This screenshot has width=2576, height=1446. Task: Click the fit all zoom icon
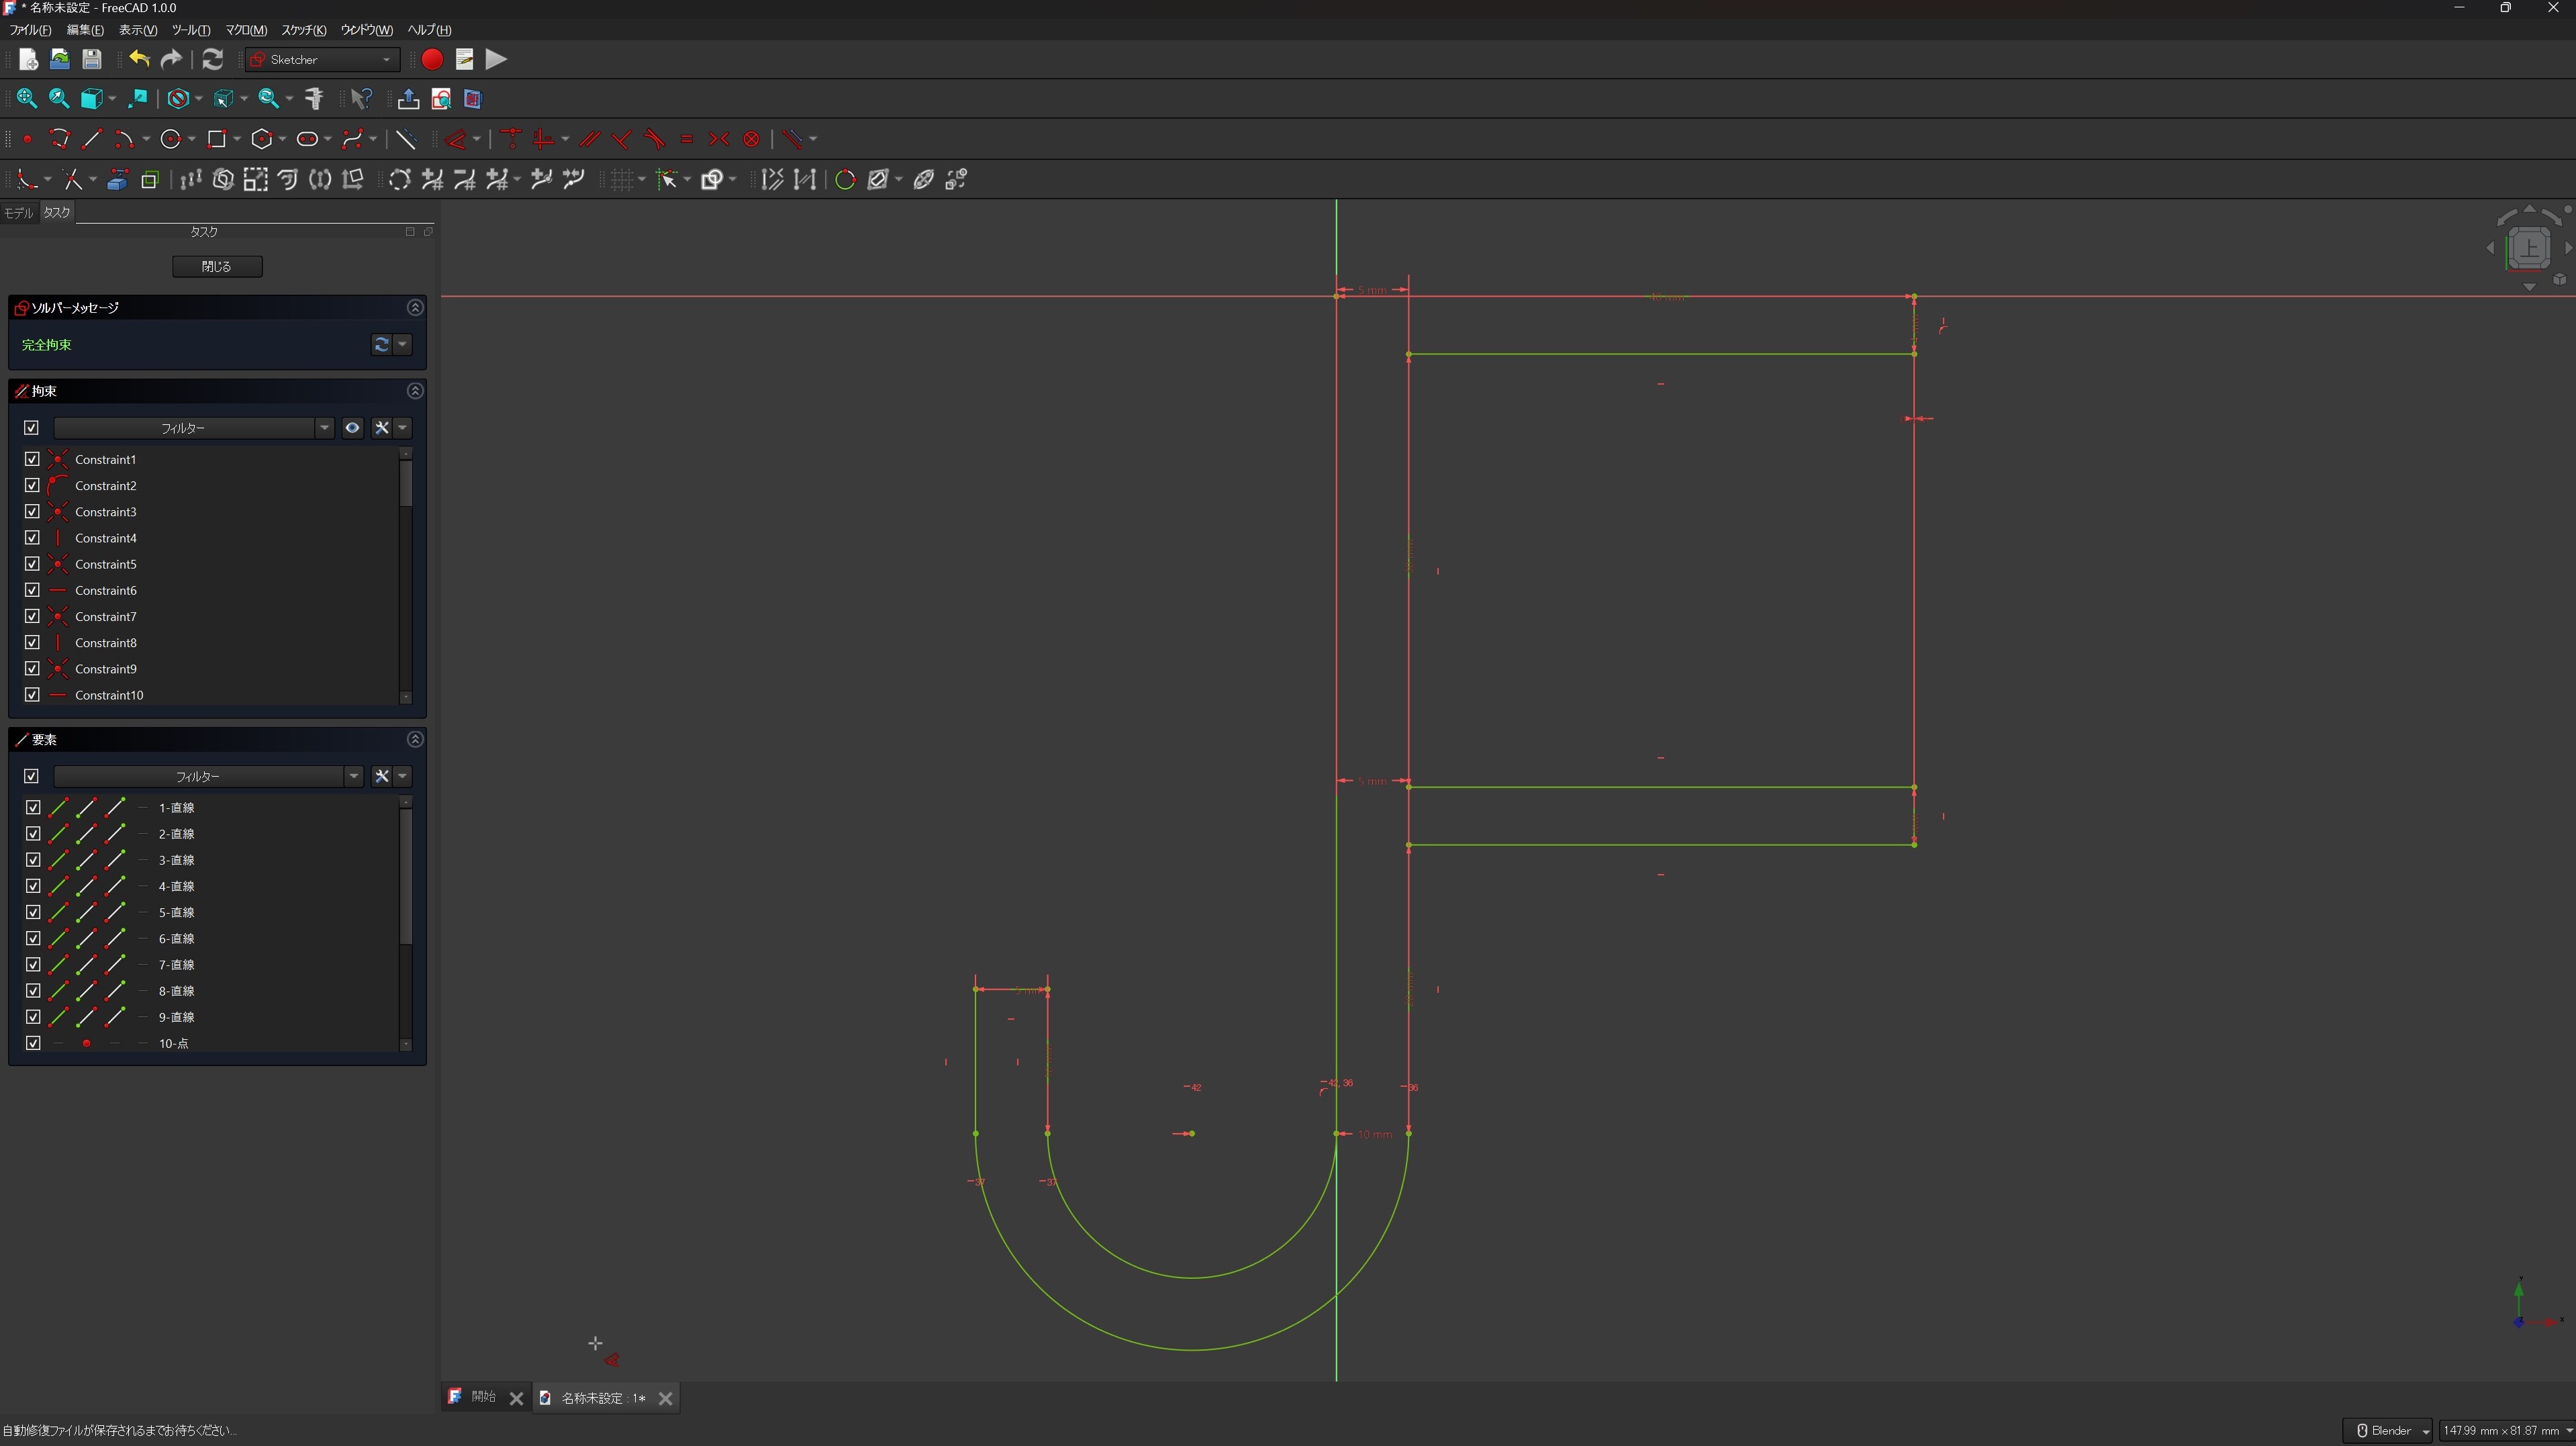click(27, 98)
